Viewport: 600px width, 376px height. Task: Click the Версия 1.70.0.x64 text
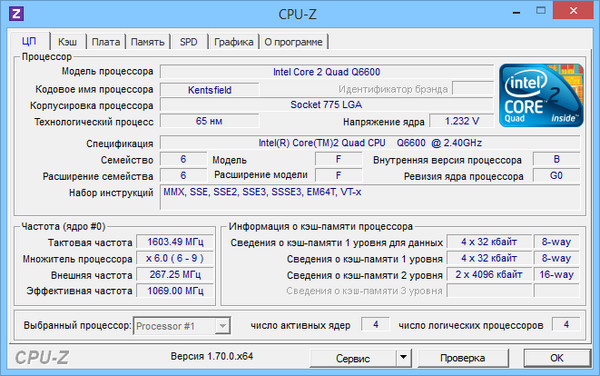point(212,356)
